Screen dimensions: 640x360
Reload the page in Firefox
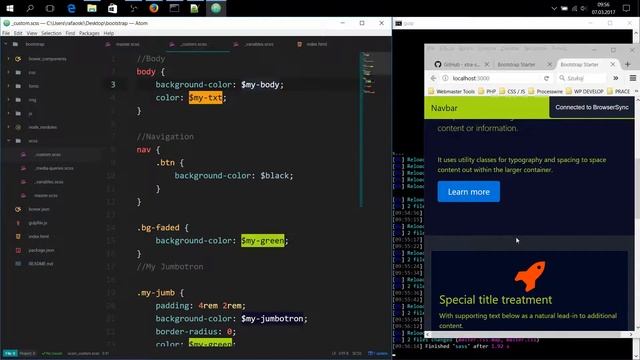[547, 78]
